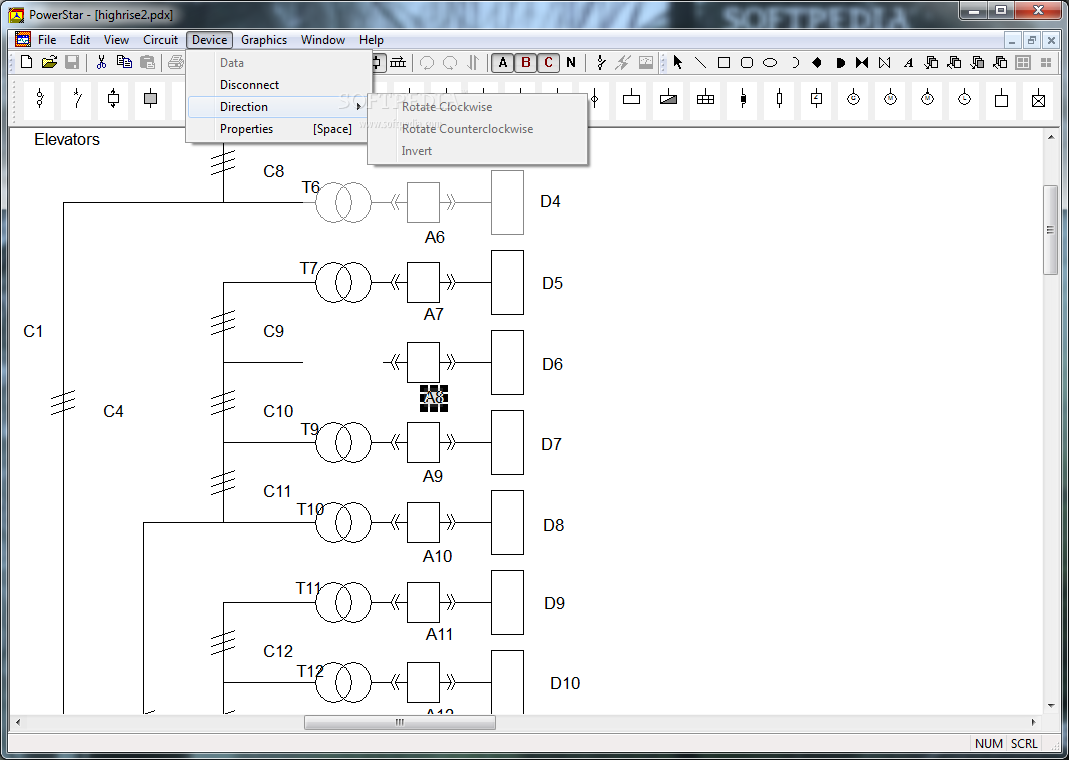
Task: Pick the generator 'G' circle symbol
Action: pyautogui.click(x=853, y=100)
